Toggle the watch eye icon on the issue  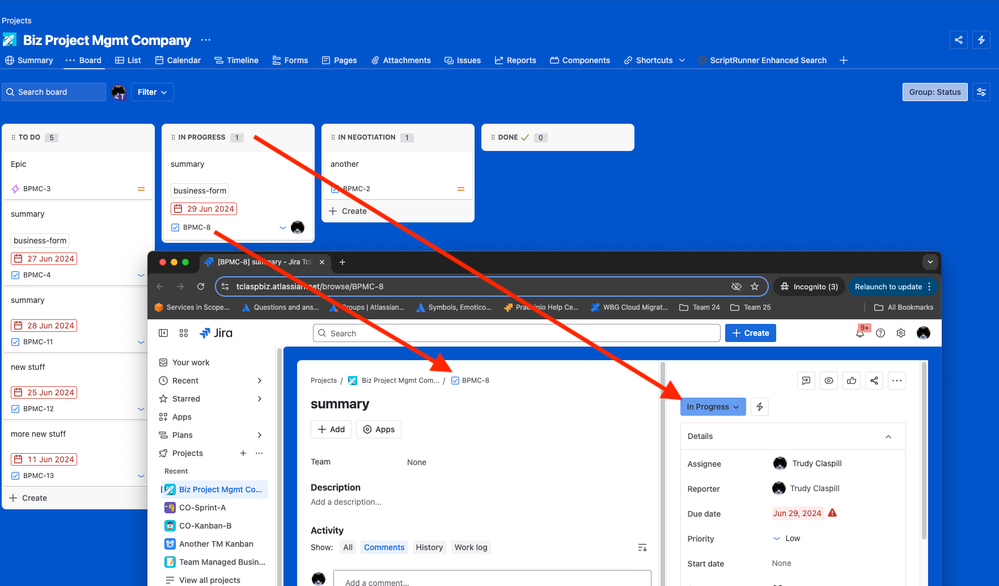click(x=829, y=381)
